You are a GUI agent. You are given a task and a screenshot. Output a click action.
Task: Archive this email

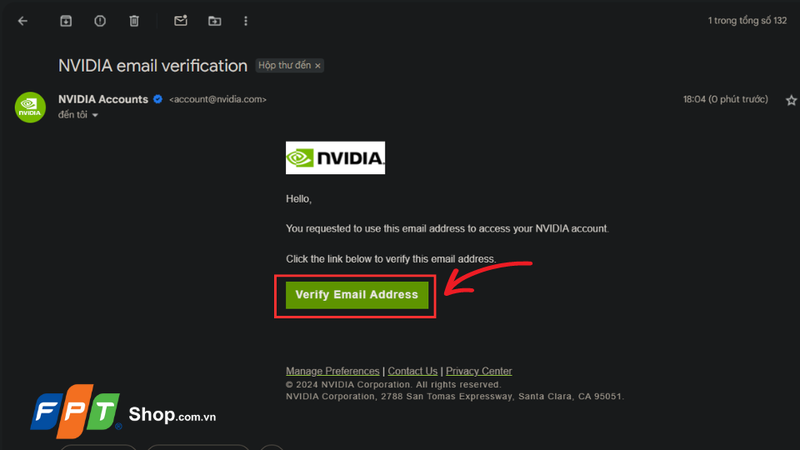[x=66, y=21]
